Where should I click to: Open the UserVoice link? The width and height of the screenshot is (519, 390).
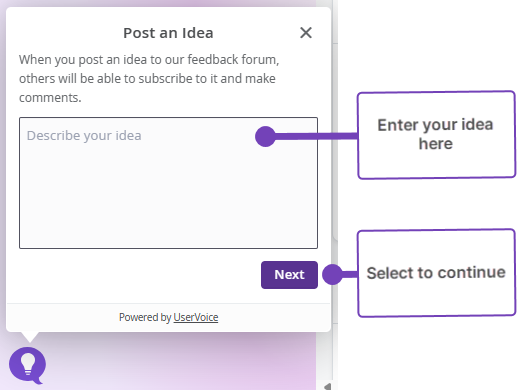click(x=196, y=317)
